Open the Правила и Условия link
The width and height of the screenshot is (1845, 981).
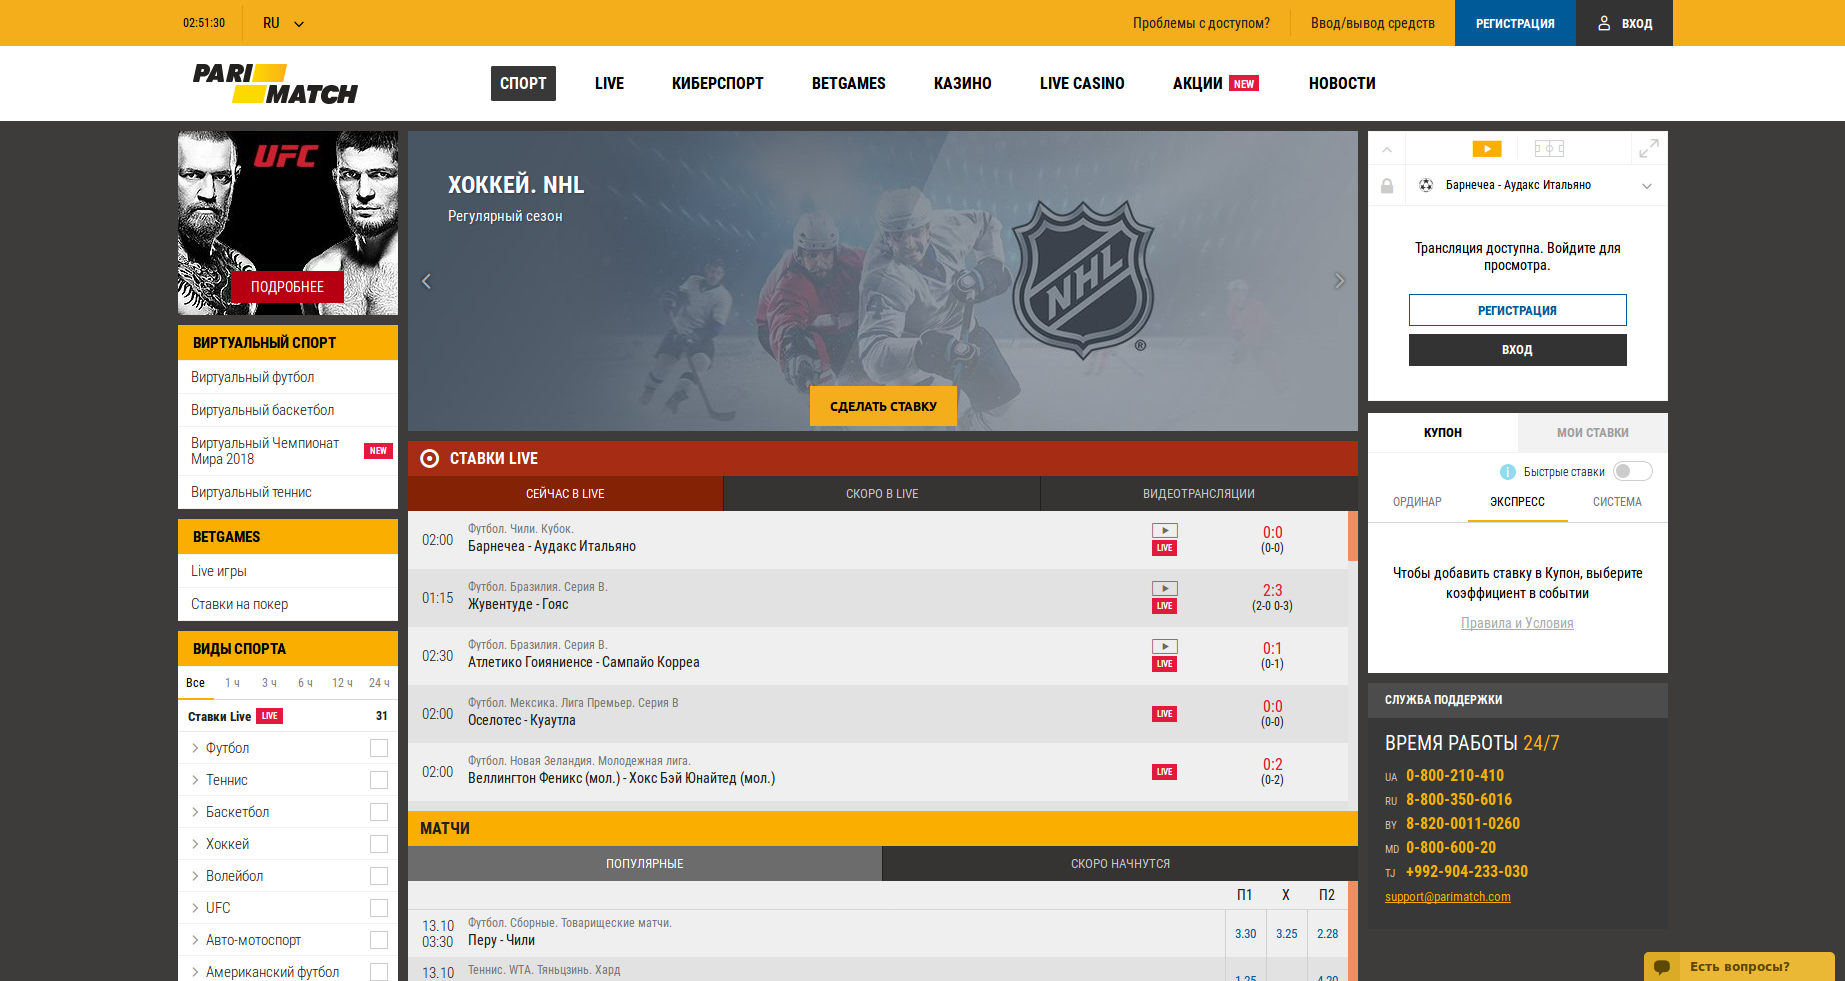(x=1517, y=623)
